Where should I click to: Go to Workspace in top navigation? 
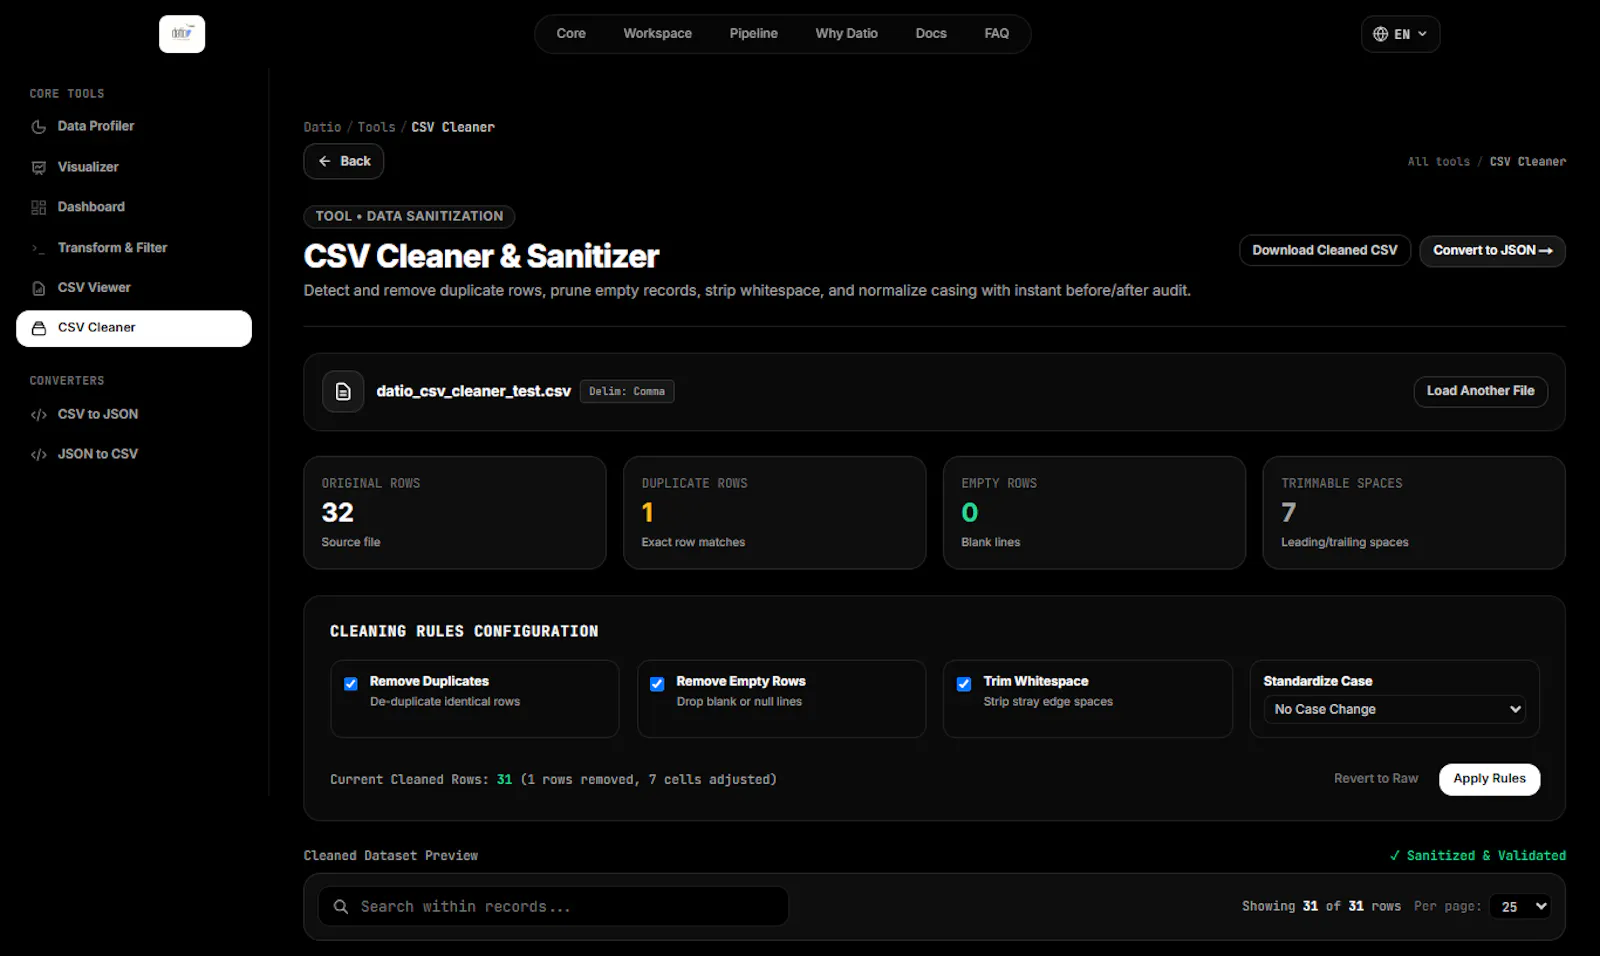[658, 33]
